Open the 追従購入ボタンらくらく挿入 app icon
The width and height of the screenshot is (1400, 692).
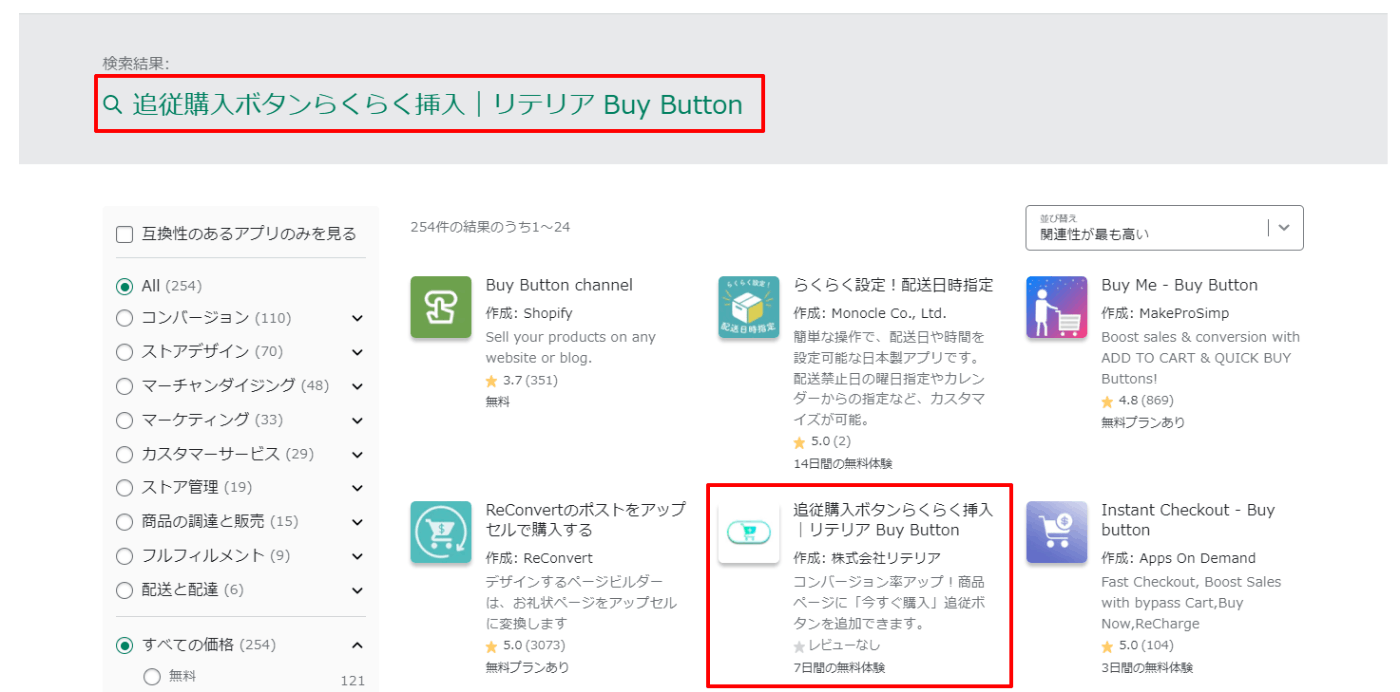[749, 532]
